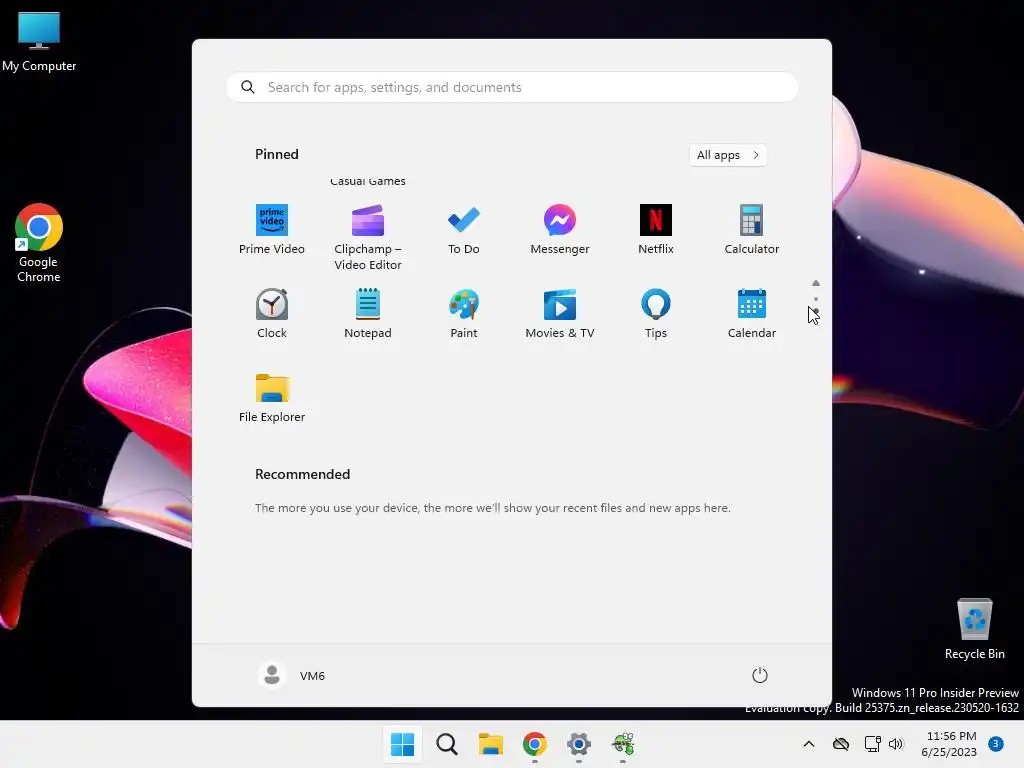1024x768 pixels.
Task: Launch Netflix app
Action: pyautogui.click(x=656, y=230)
